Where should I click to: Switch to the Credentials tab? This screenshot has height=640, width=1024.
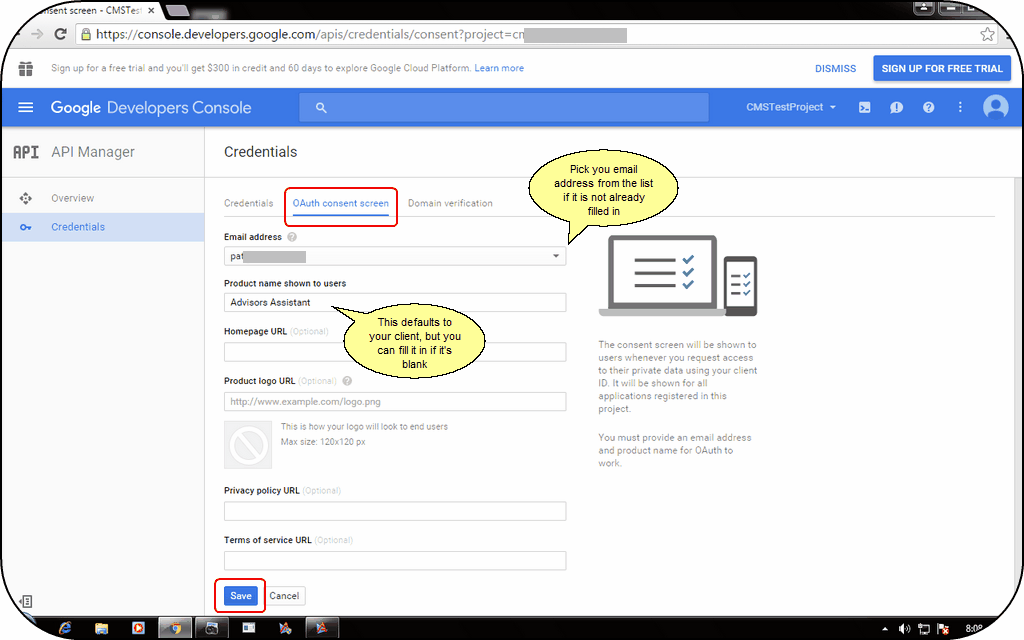click(x=248, y=202)
